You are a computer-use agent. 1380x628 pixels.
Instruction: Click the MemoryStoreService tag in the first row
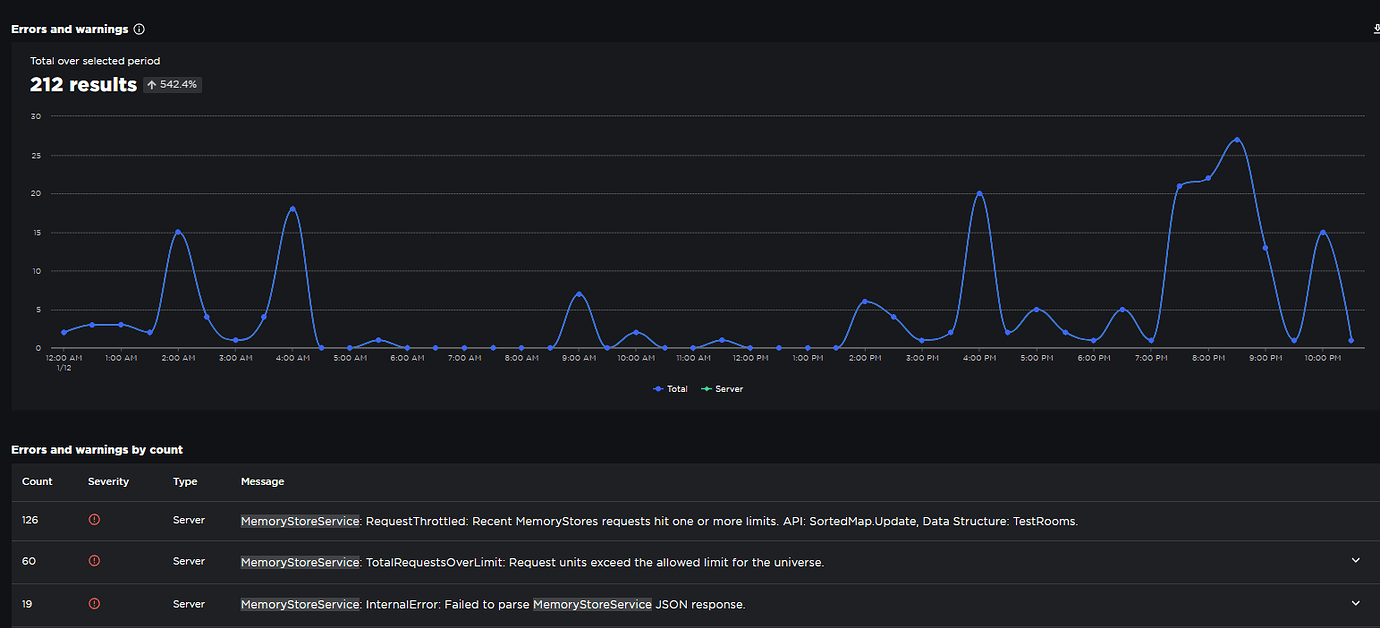(x=299, y=519)
